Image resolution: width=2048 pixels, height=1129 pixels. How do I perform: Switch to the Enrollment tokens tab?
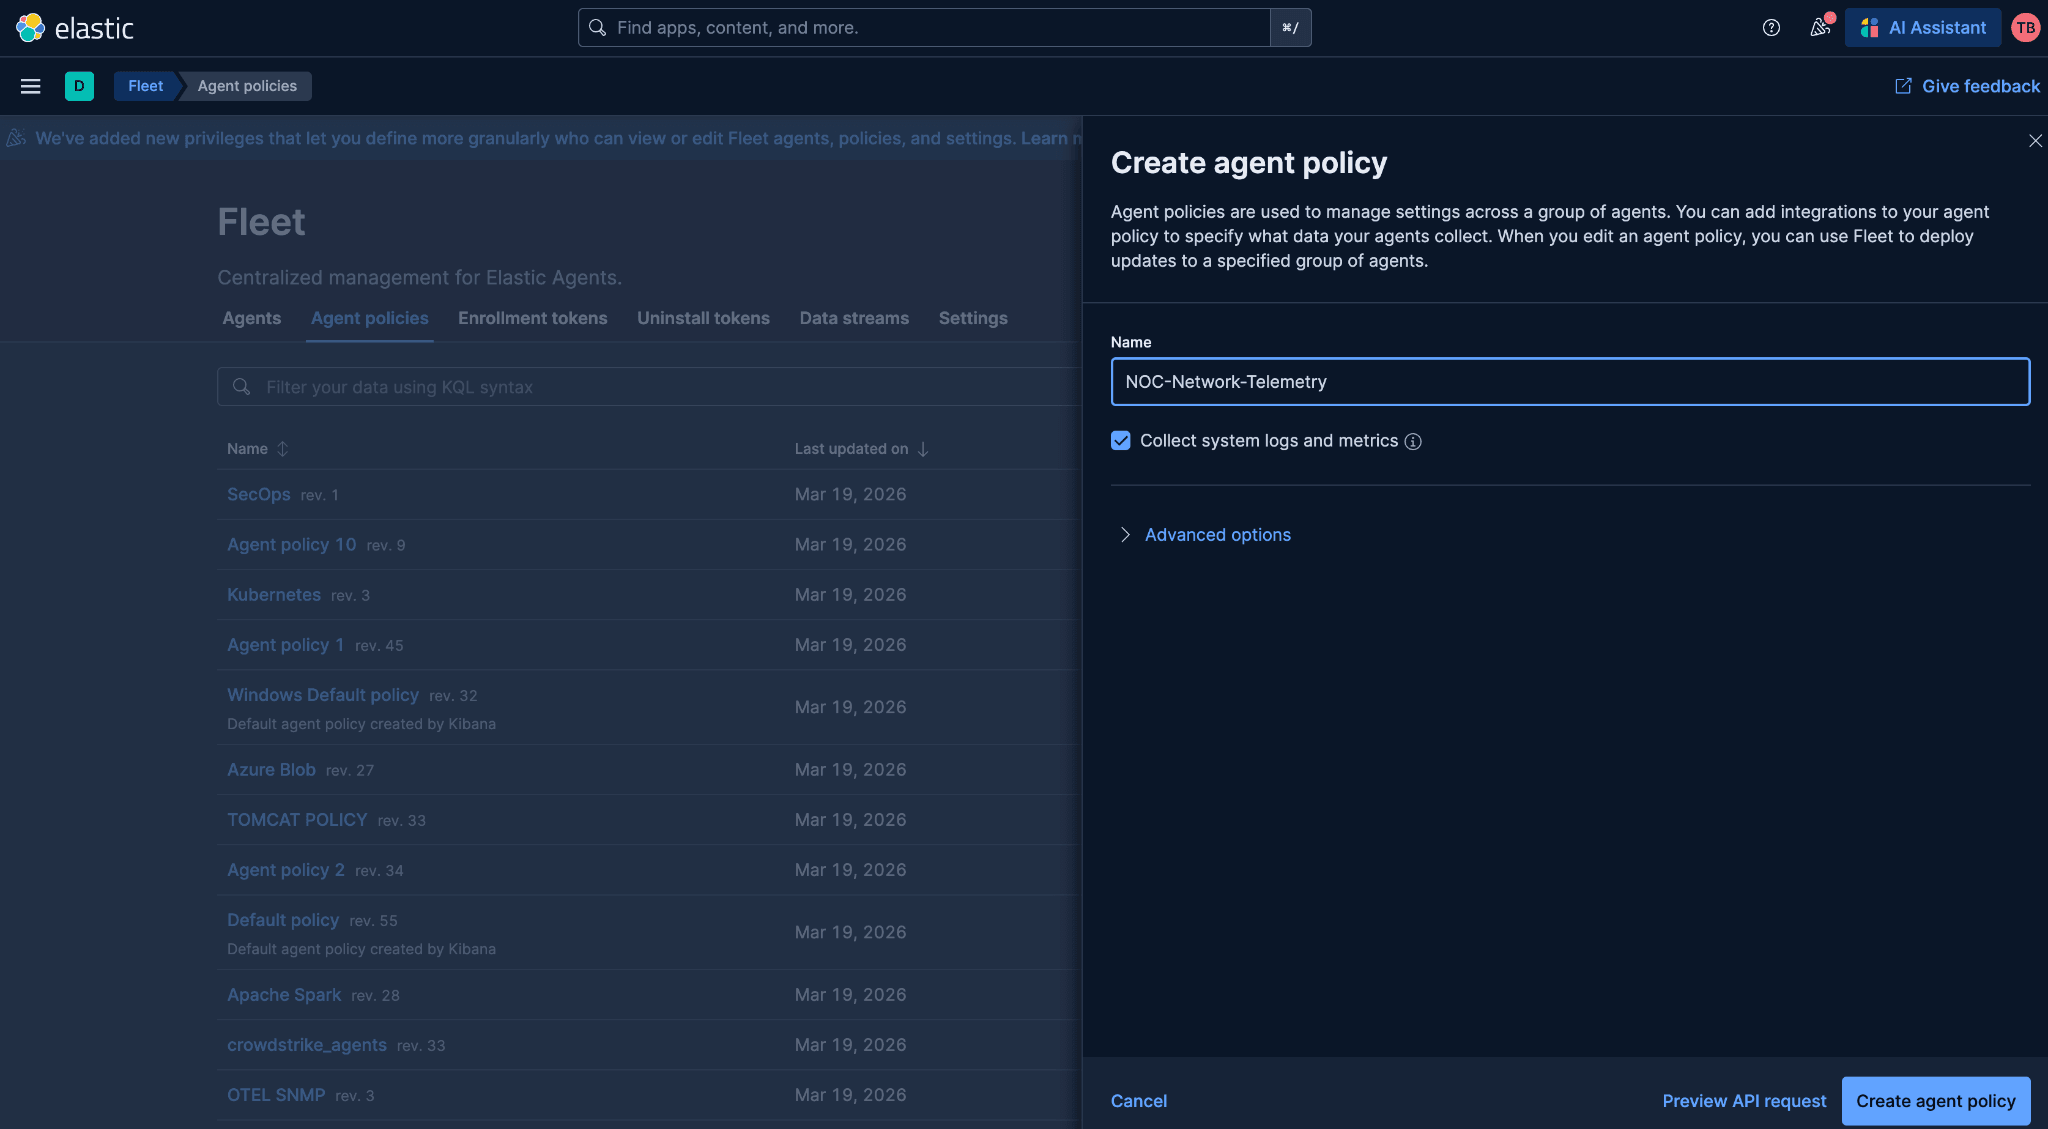(x=533, y=318)
